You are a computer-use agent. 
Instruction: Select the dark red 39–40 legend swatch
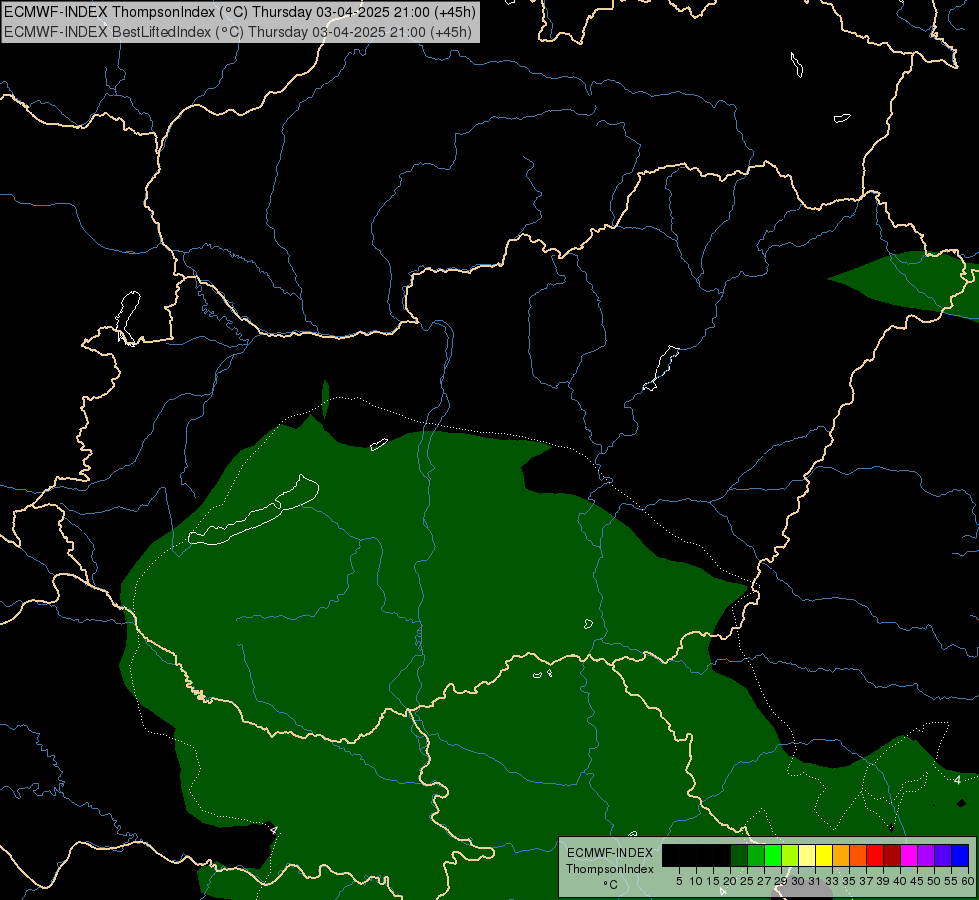(892, 855)
